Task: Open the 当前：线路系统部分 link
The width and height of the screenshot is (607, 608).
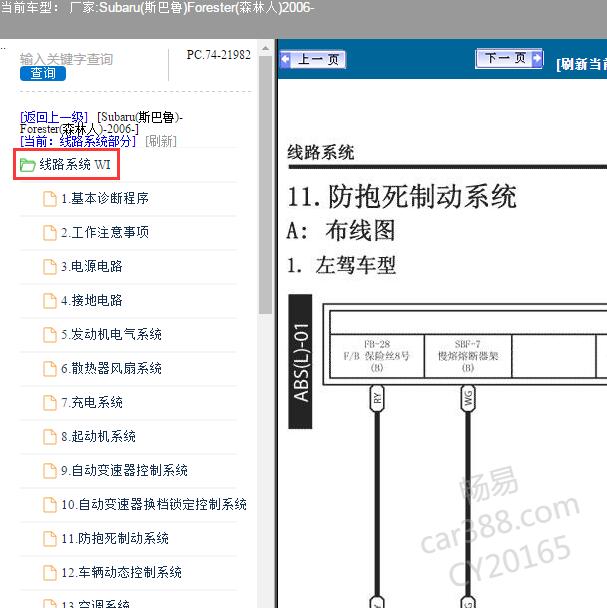Action: (78, 141)
